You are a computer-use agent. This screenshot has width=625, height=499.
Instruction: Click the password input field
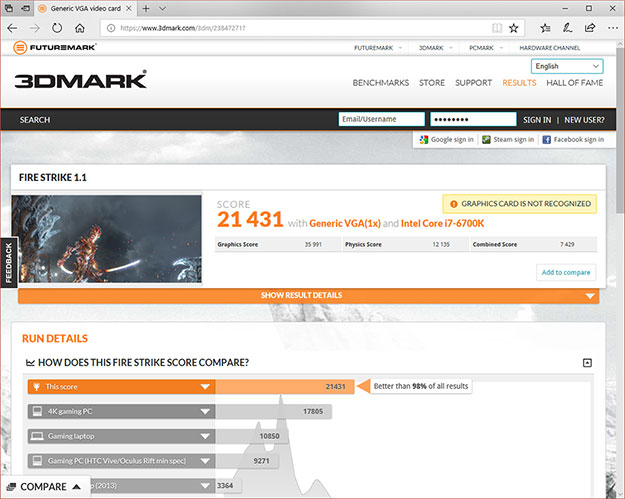pos(473,119)
